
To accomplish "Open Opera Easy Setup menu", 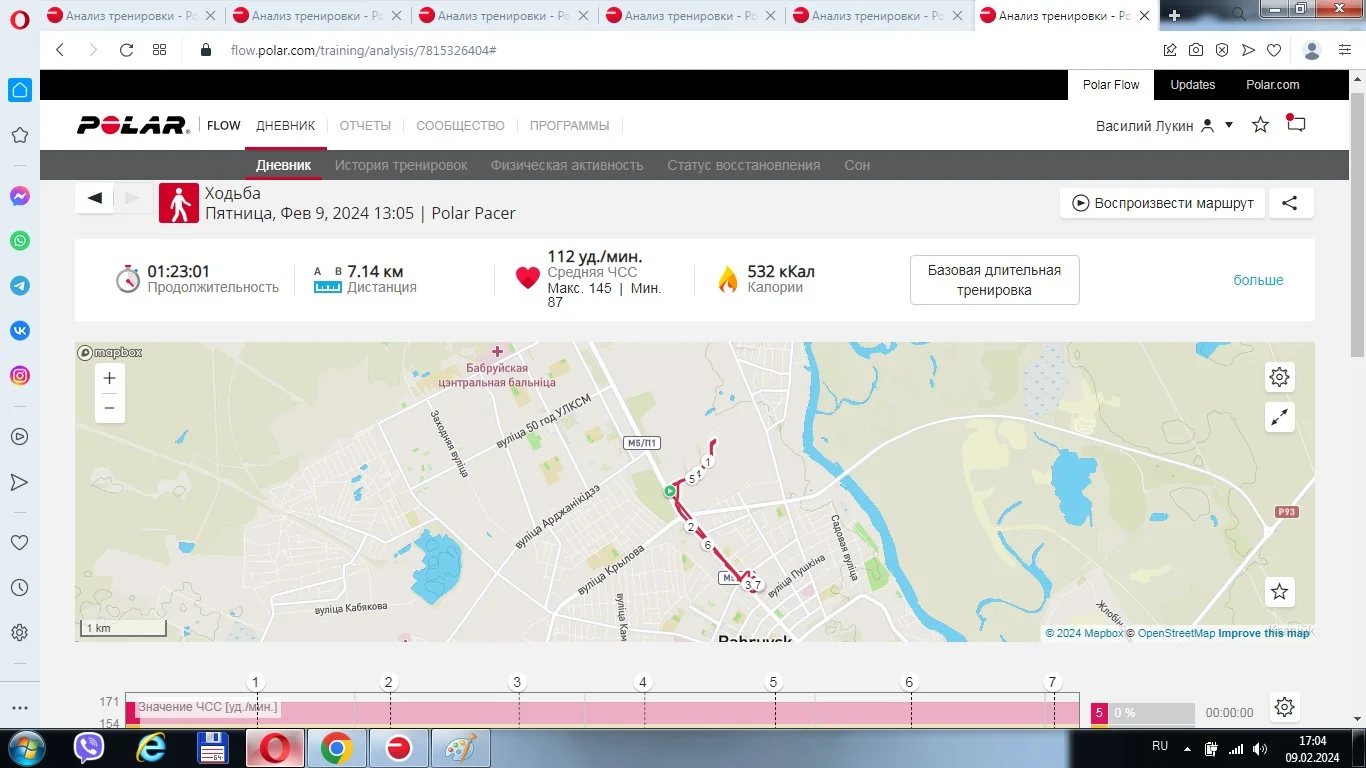I will click(x=1345, y=50).
